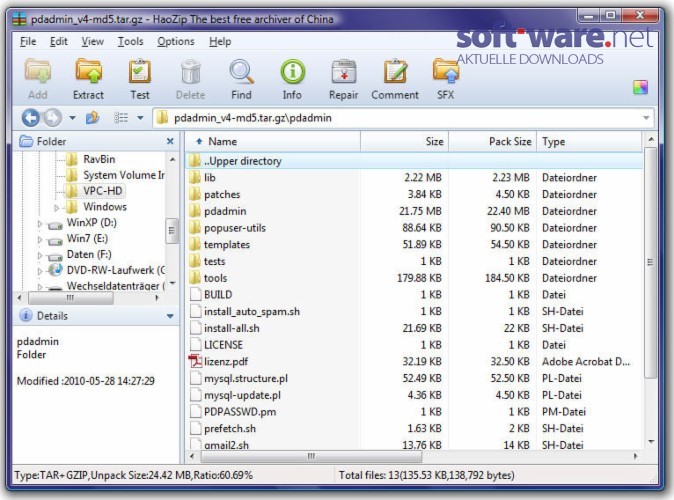Select PDPASSWD.pm file
The width and height of the screenshot is (674, 500).
pyautogui.click(x=414, y=412)
